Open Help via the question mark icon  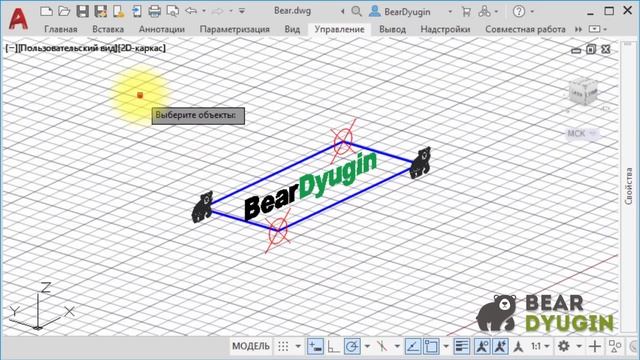(519, 11)
